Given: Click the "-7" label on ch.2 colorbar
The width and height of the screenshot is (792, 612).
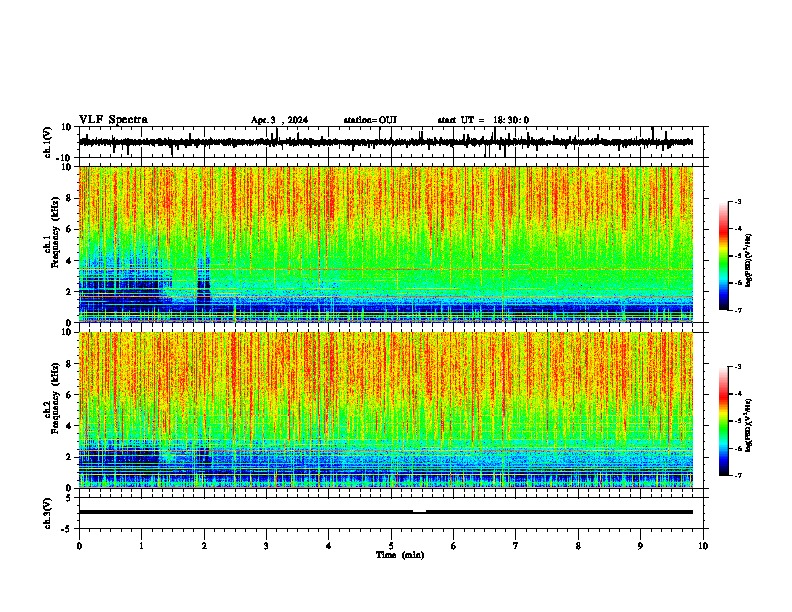Looking at the screenshot, I should pyautogui.click(x=737, y=475).
